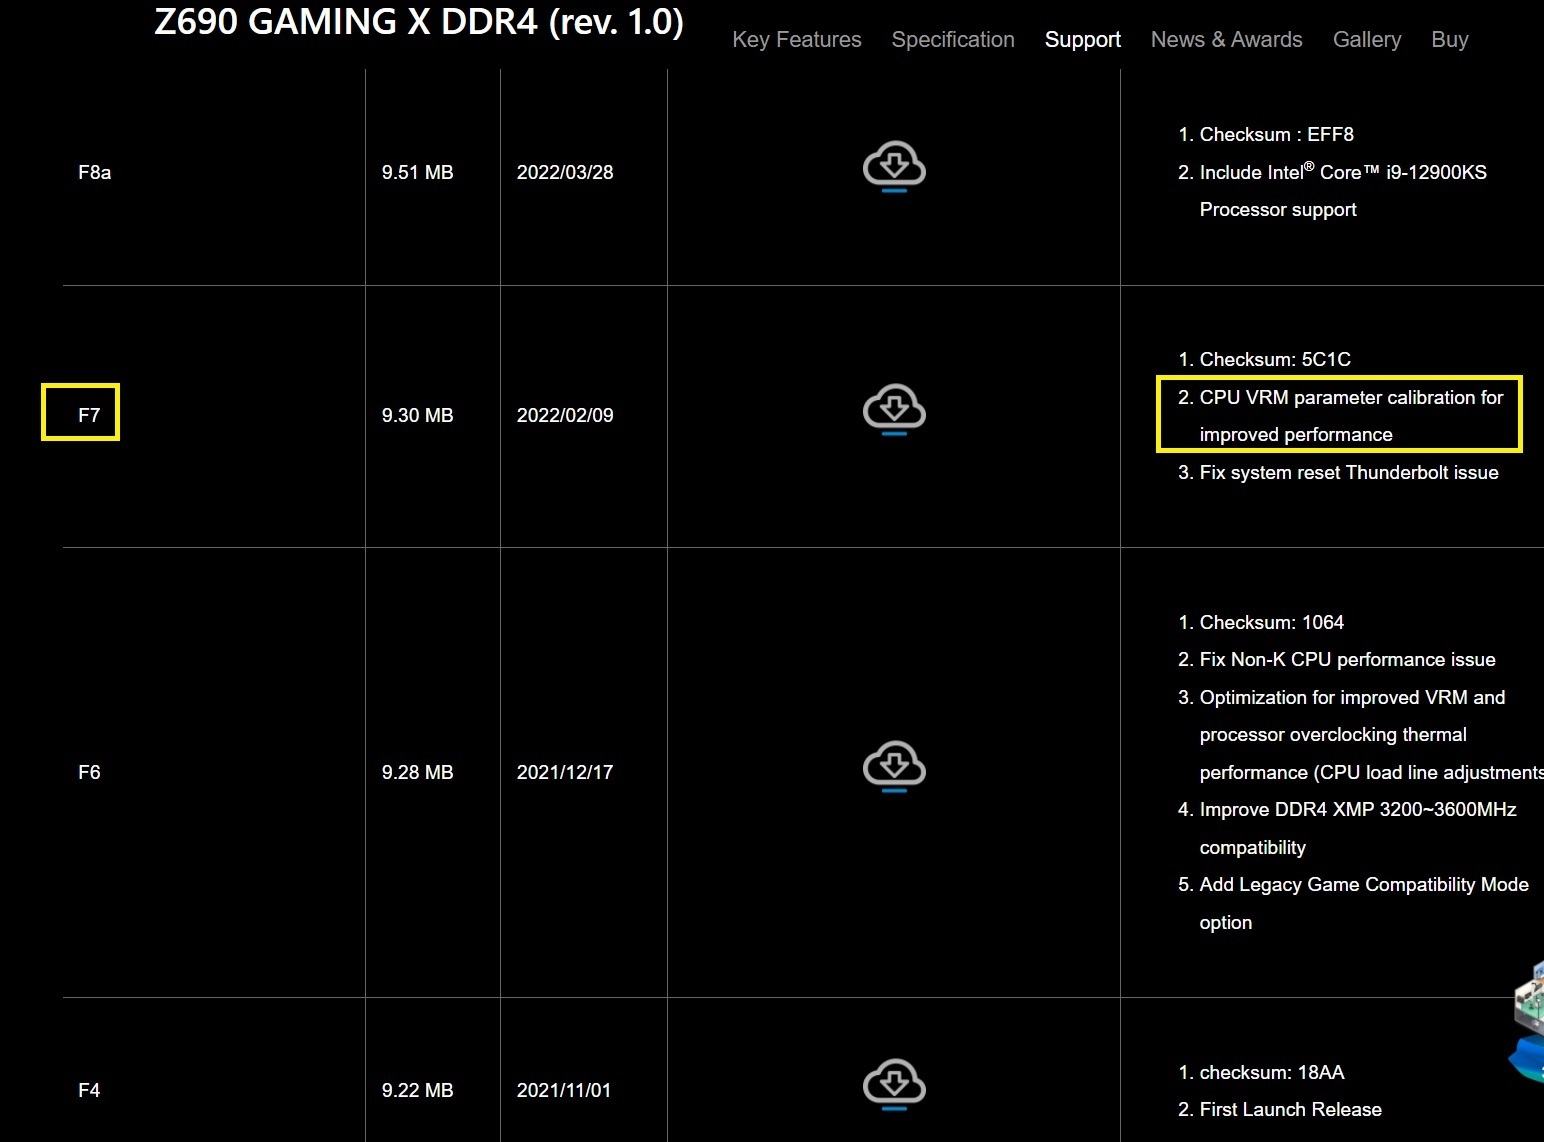Image resolution: width=1544 pixels, height=1142 pixels.
Task: Download the F8a BIOS via cloud icon
Action: pyautogui.click(x=894, y=167)
